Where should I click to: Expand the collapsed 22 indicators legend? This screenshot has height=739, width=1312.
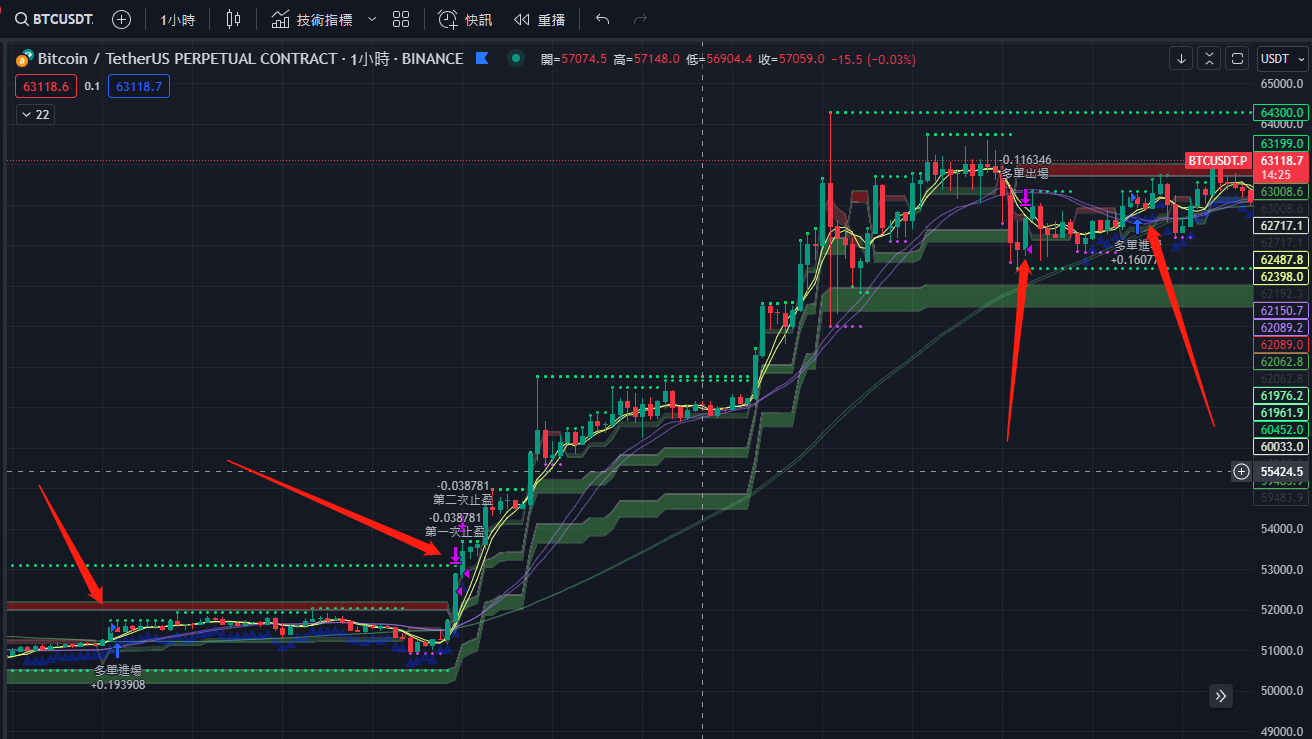tap(35, 115)
